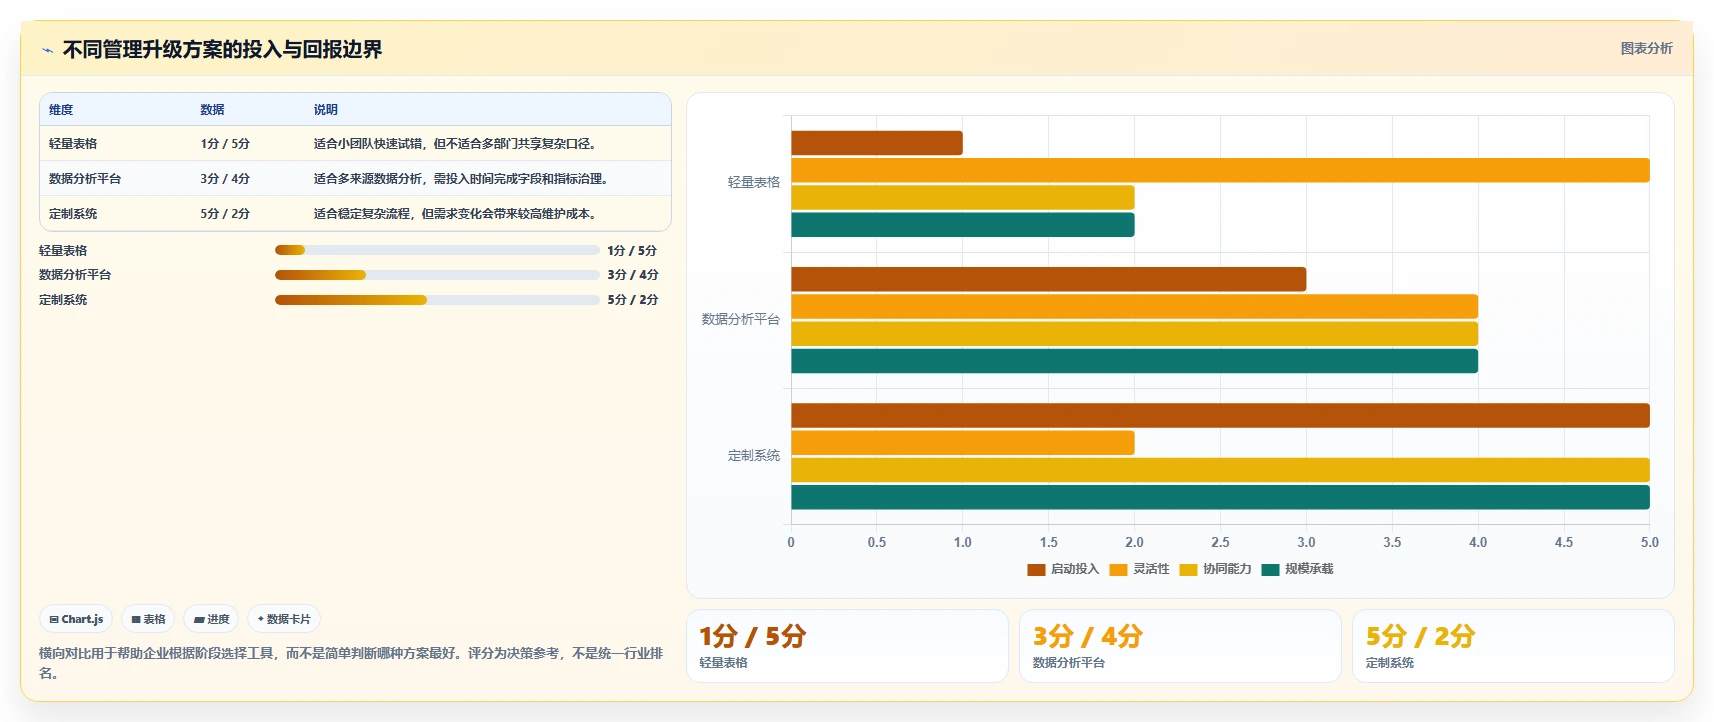Click the 数据 column header

[212, 110]
